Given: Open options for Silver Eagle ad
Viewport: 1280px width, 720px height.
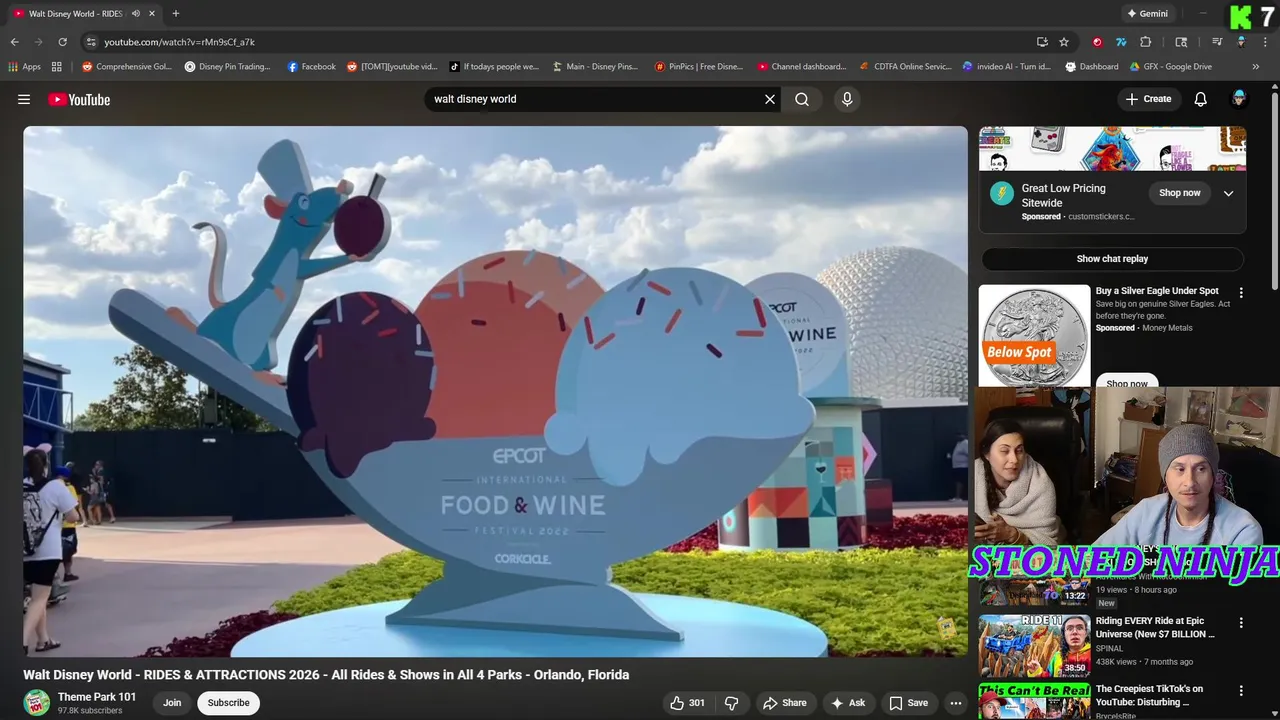Looking at the screenshot, I should coord(1241,293).
